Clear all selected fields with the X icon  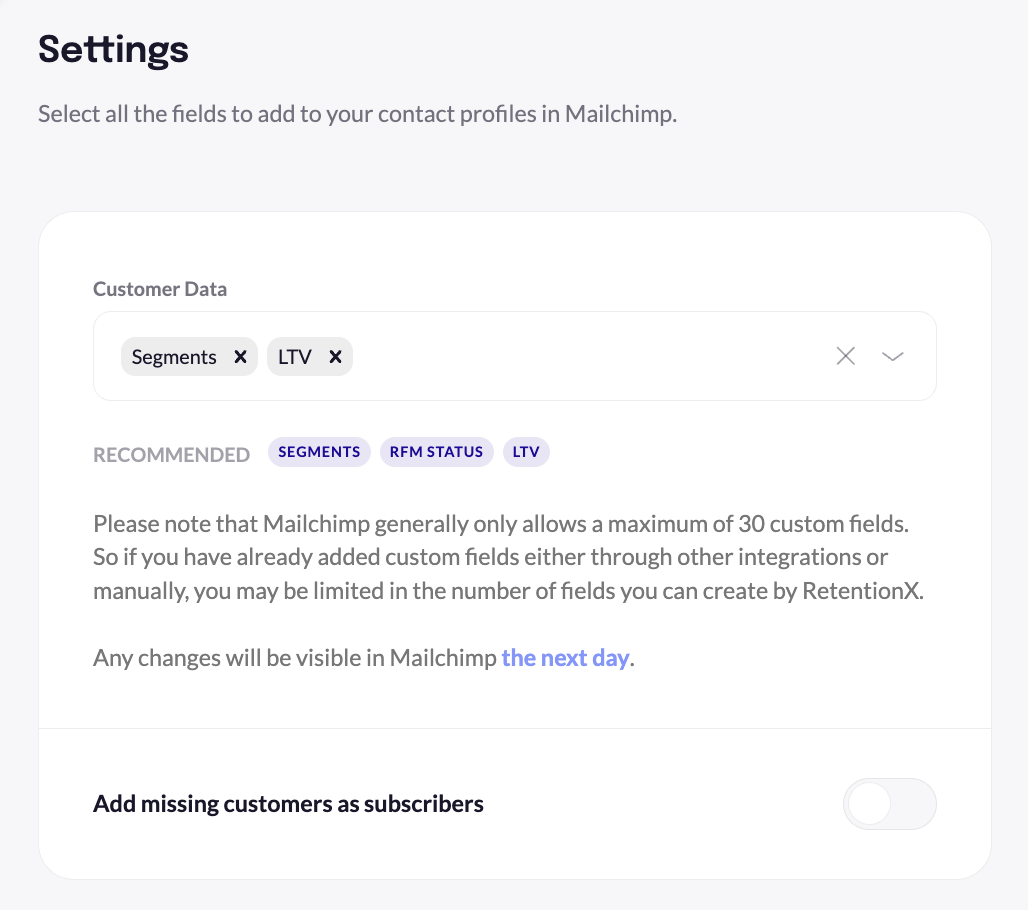(x=845, y=355)
